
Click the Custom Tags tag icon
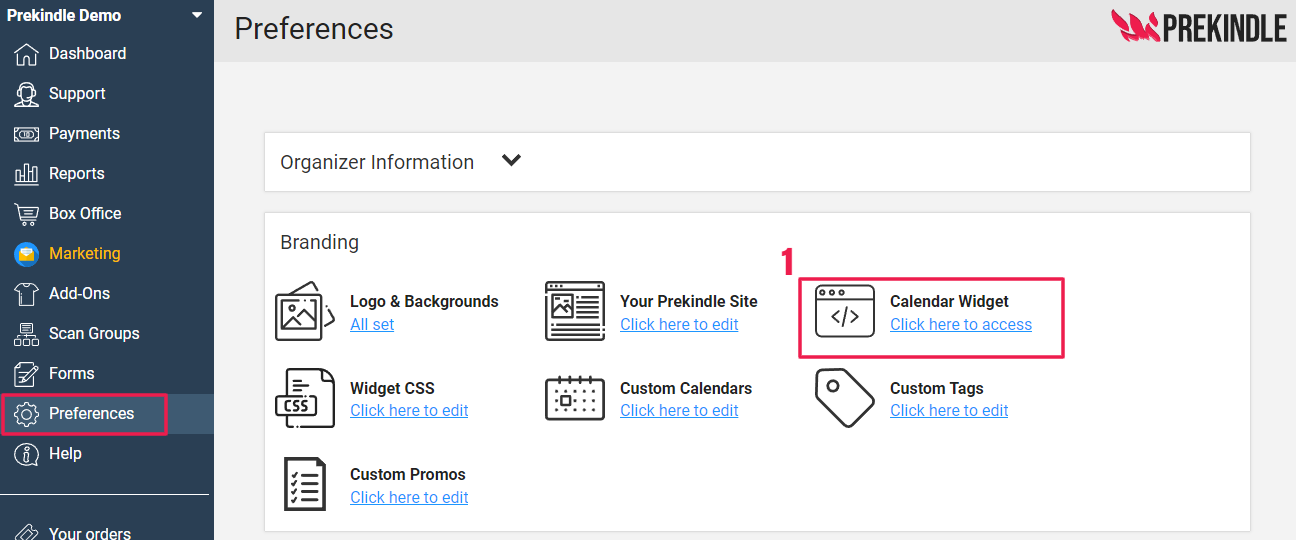tap(845, 398)
